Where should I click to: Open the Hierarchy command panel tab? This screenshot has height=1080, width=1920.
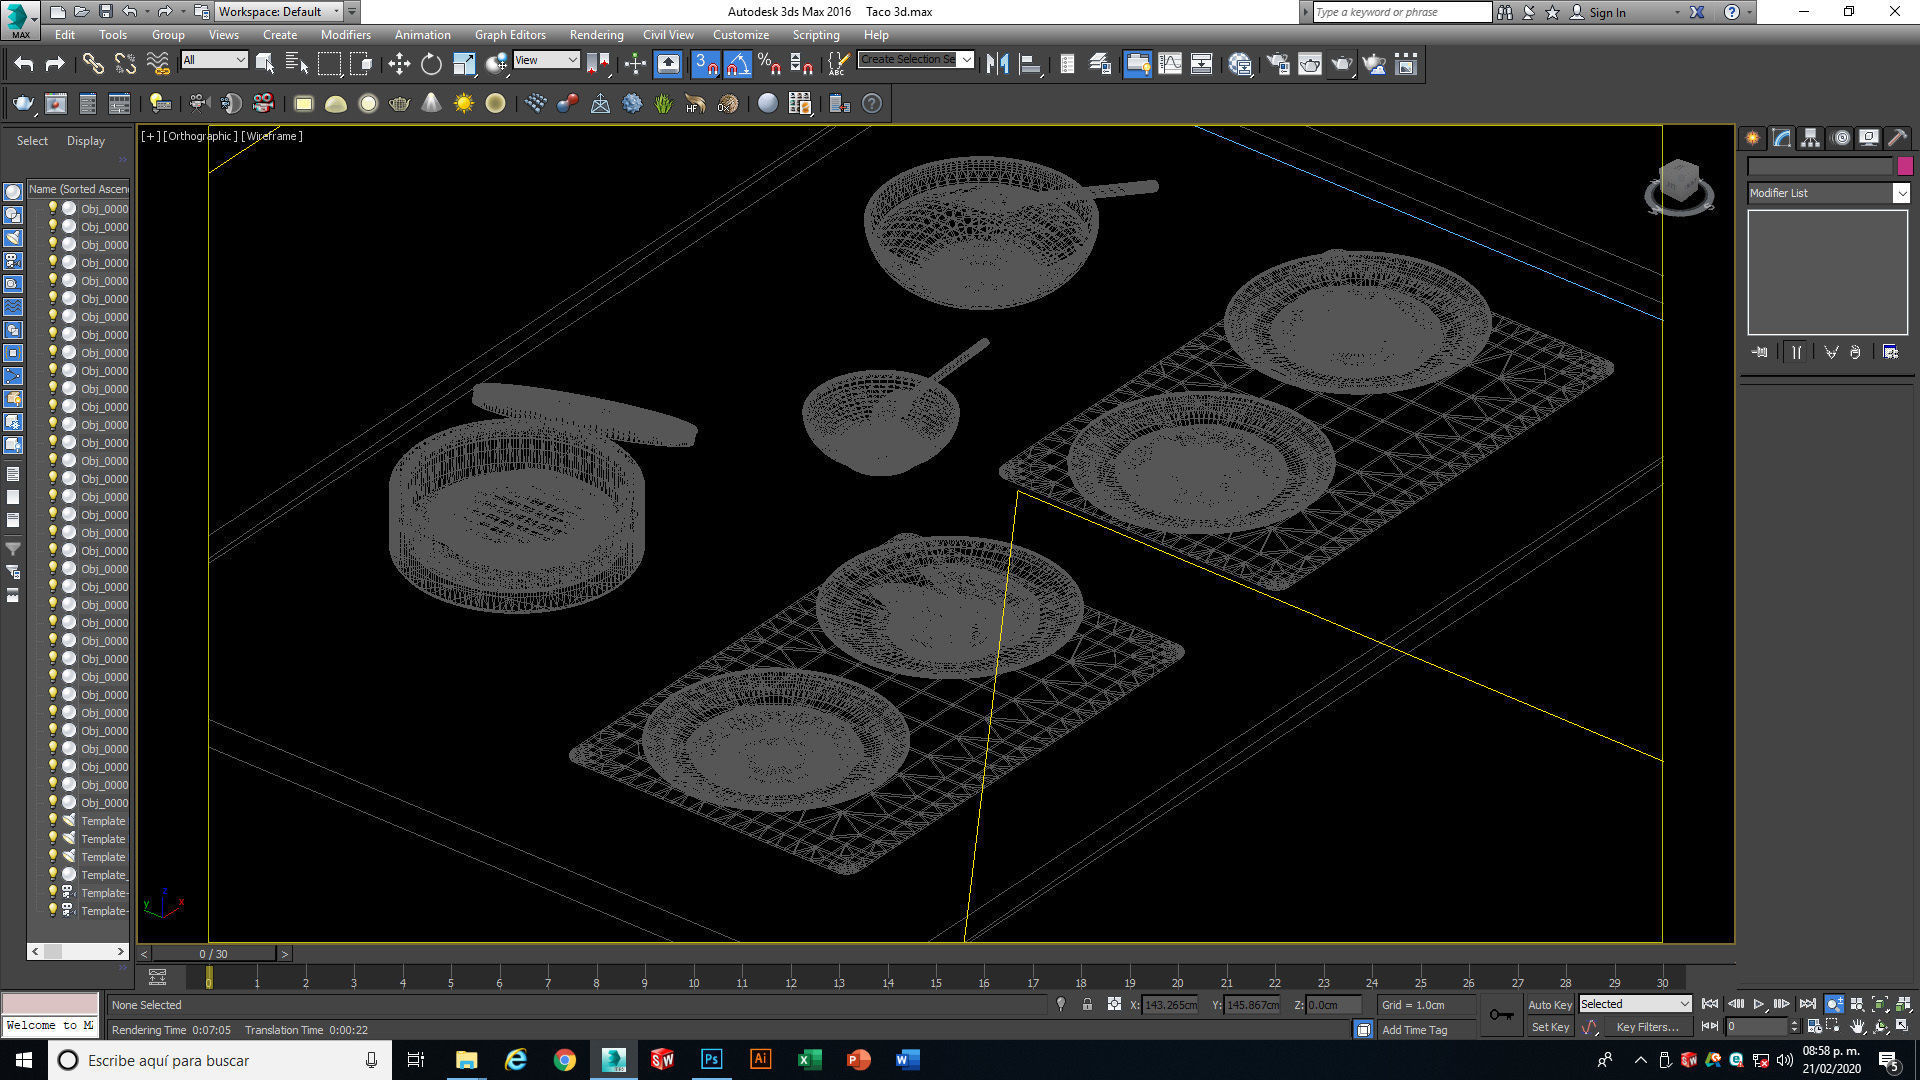point(1811,138)
